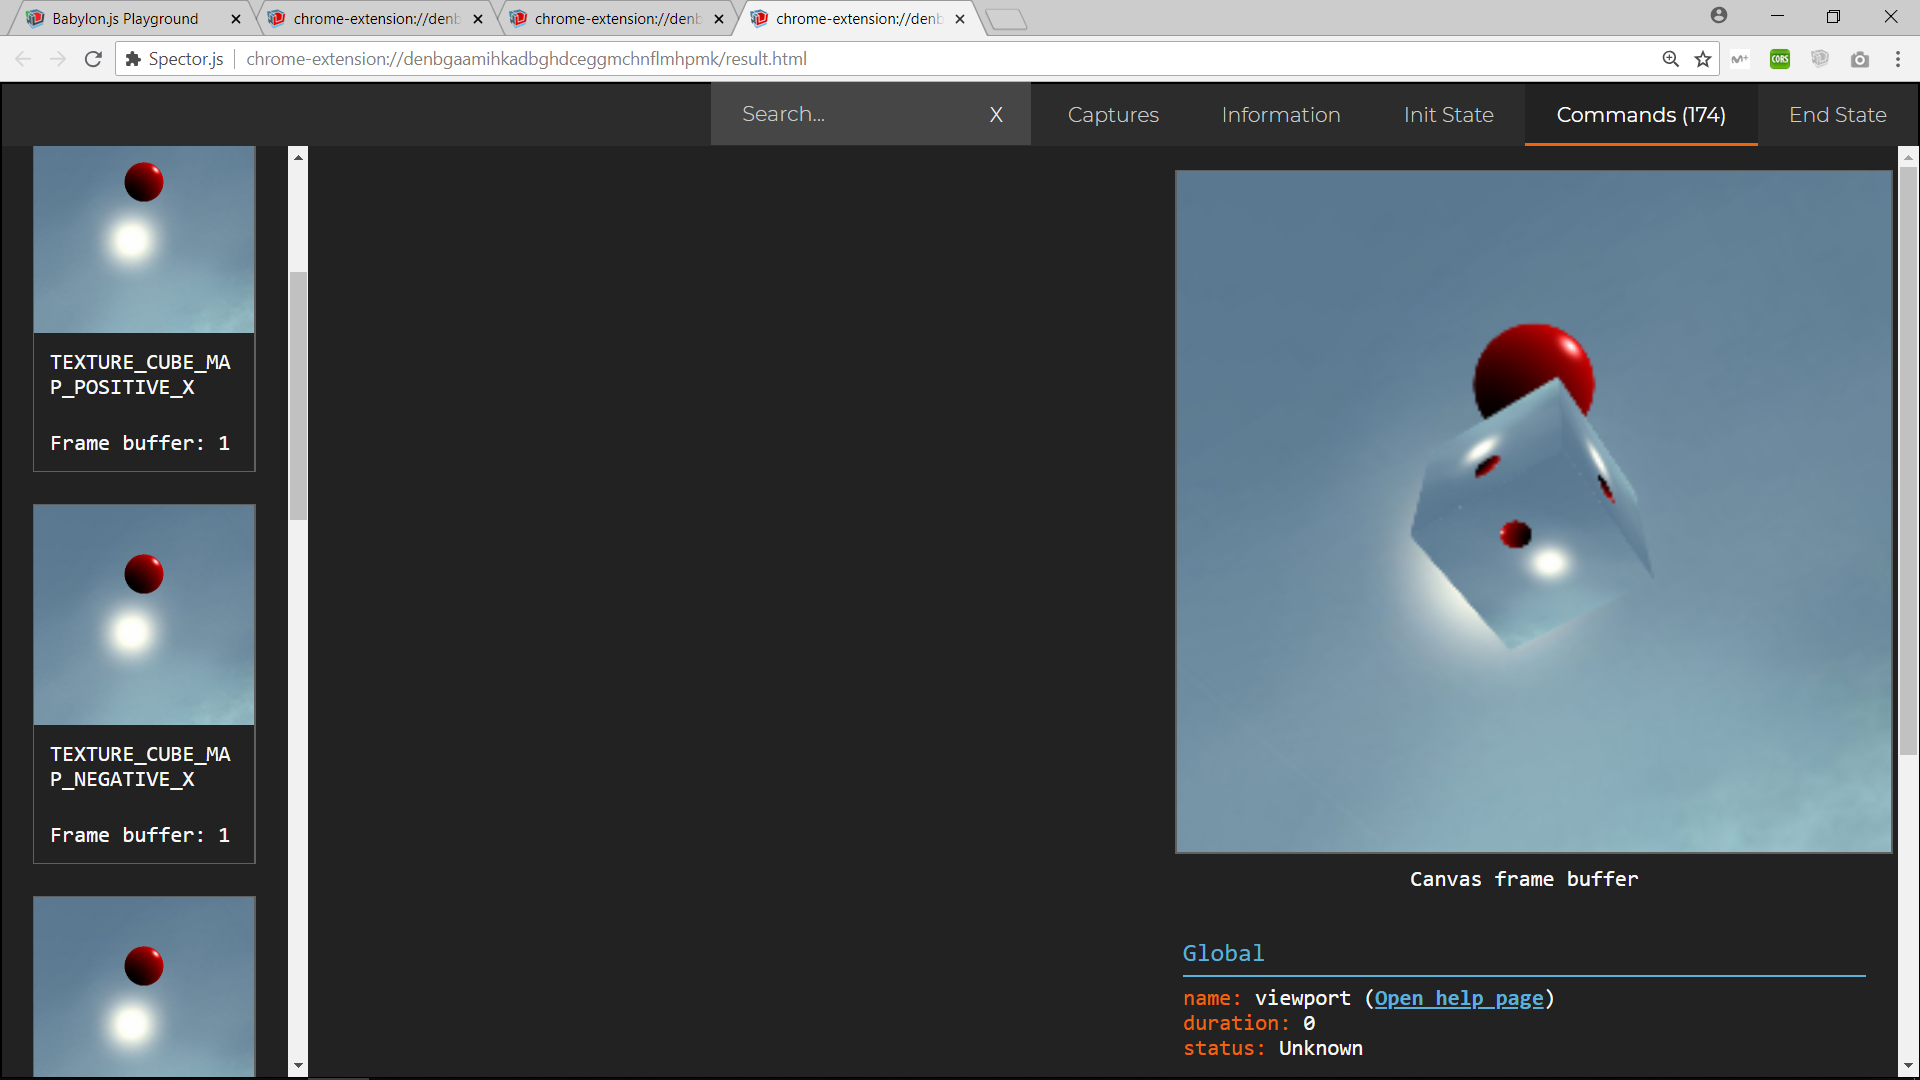
Task: Reload the Spector.js result page
Action: [x=93, y=59]
